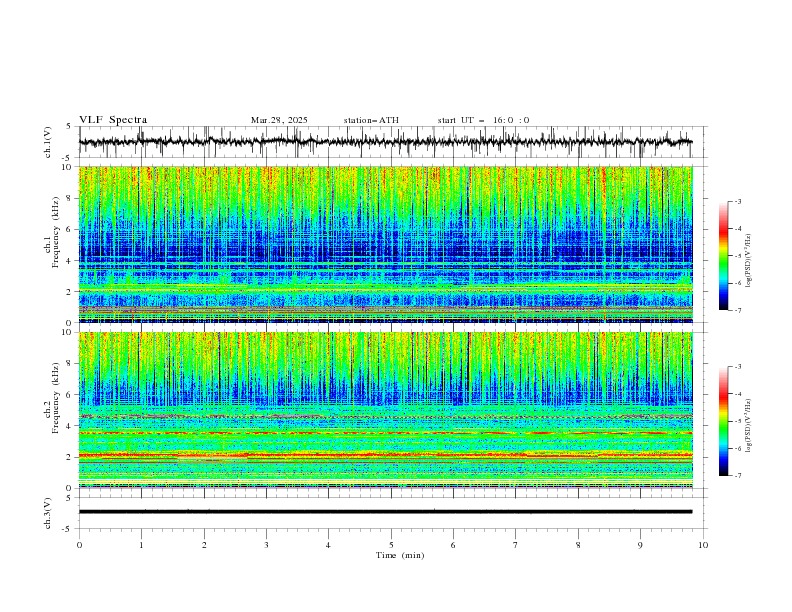Click the red 2 kHz band in ch.2
The image size is (792, 612).
[385, 455]
